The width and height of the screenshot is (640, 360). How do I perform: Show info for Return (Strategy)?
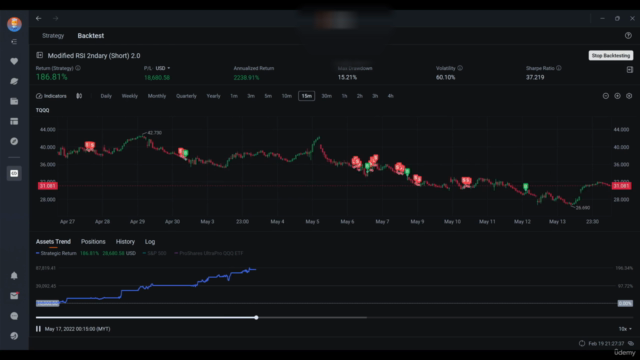coord(78,68)
